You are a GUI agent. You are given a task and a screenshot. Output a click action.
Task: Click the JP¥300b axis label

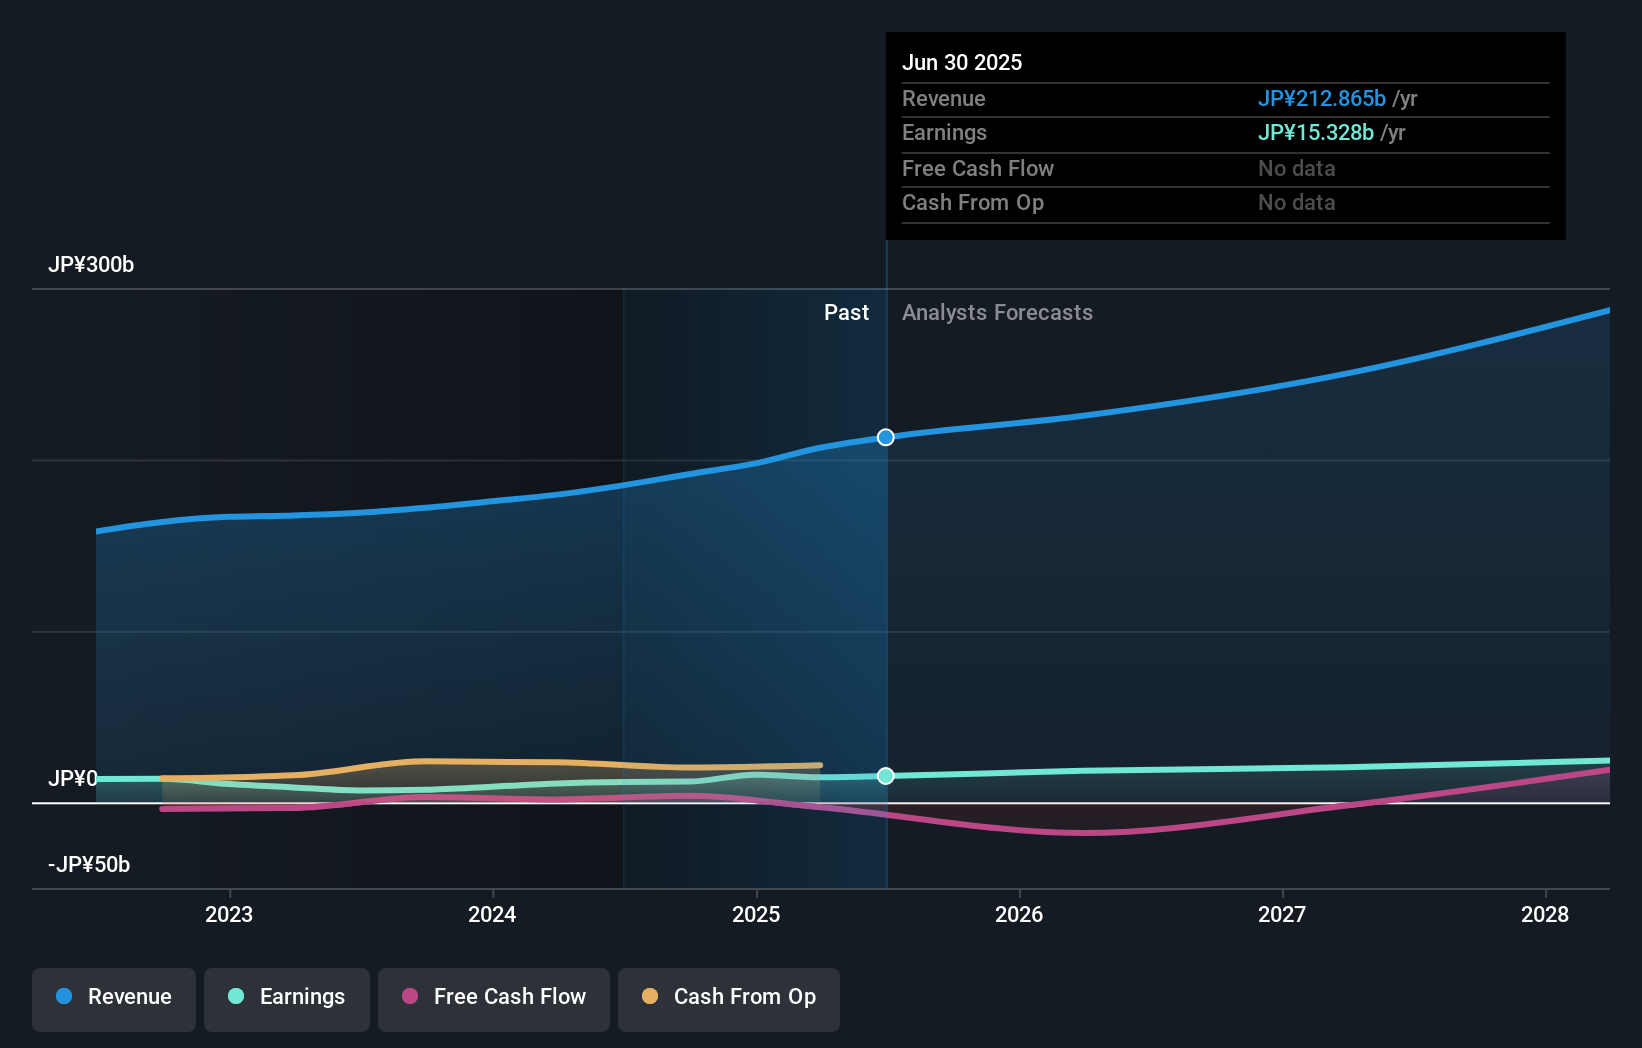(91, 264)
